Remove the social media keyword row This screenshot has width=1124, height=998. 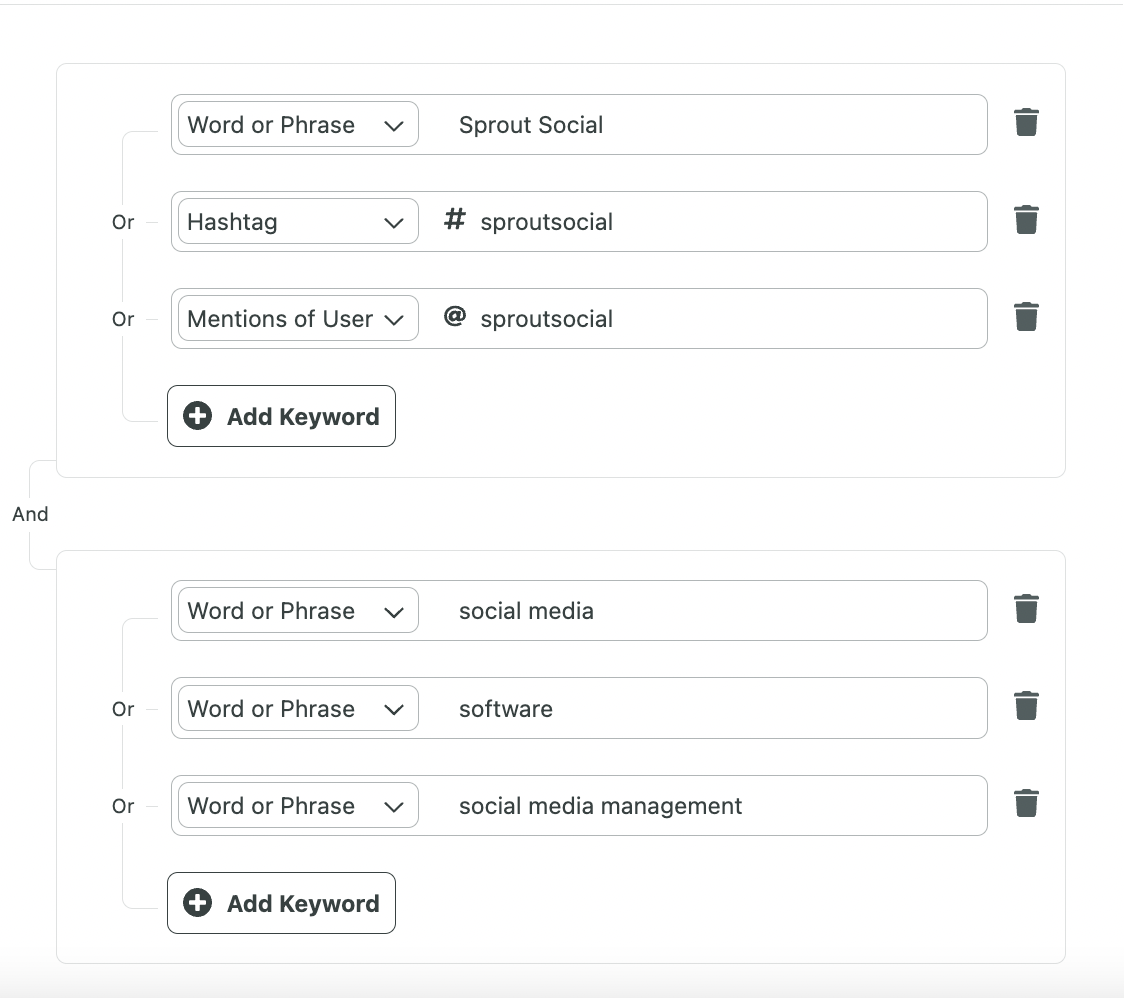tap(1026, 609)
